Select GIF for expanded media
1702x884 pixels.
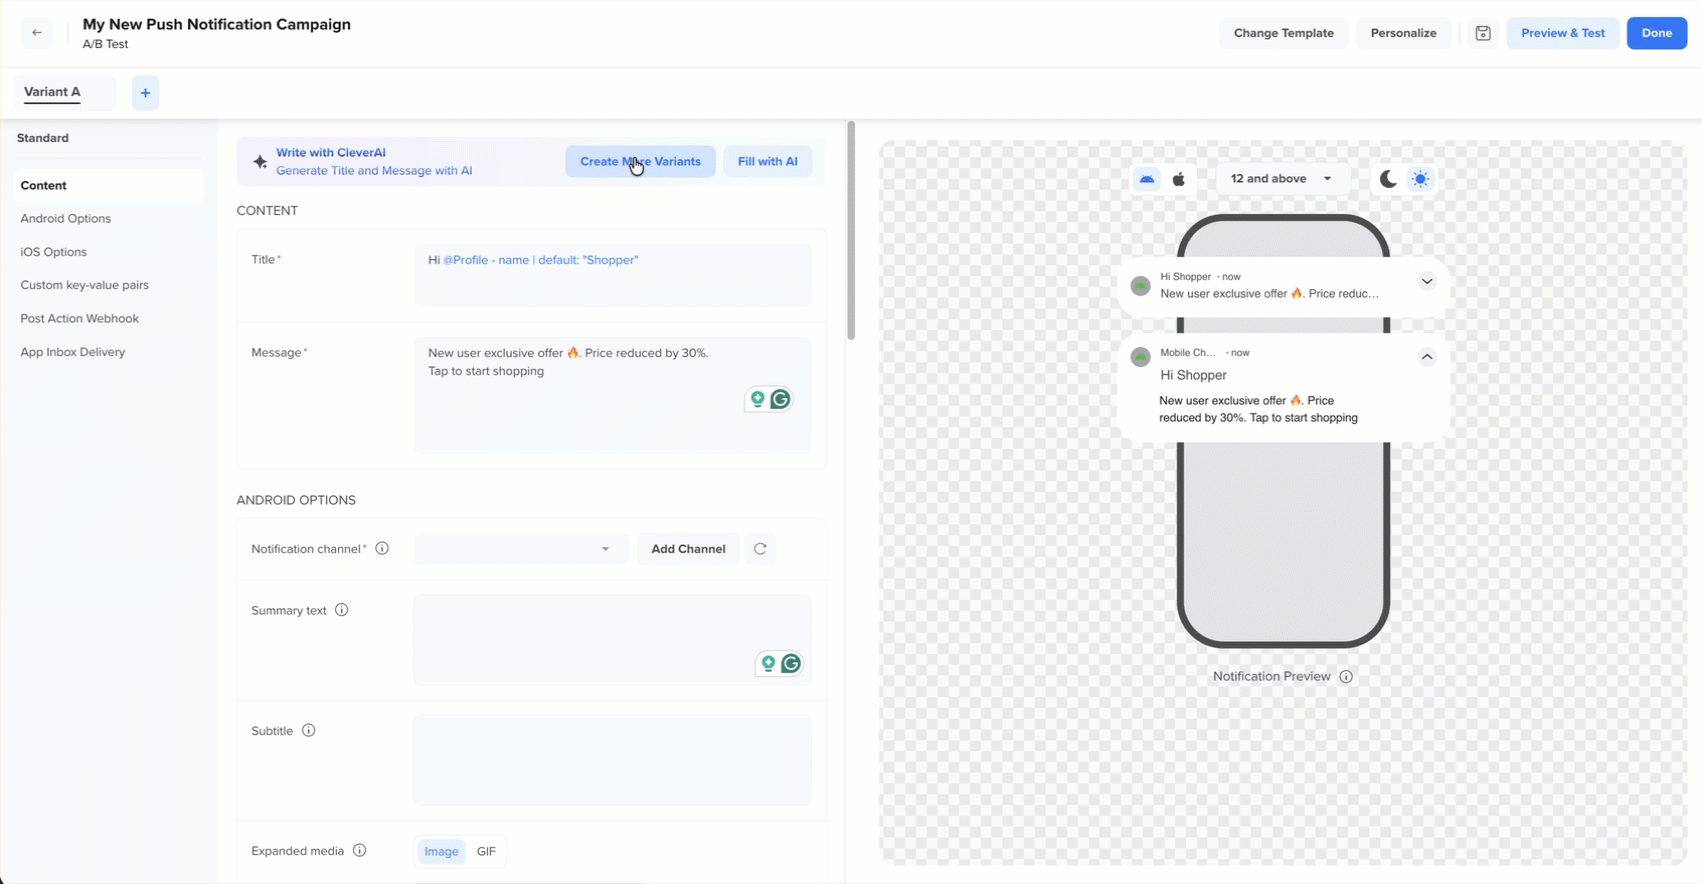(x=486, y=852)
